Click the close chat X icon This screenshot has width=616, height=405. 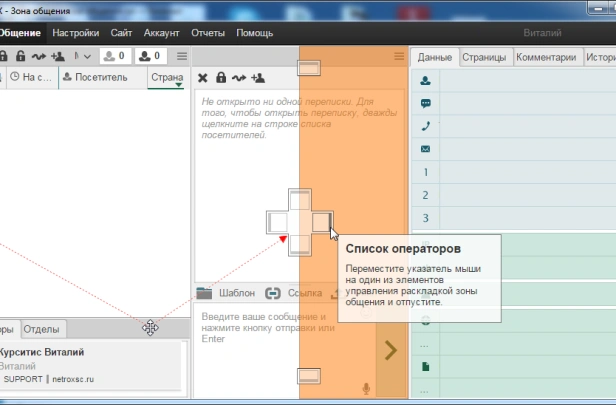tap(202, 78)
